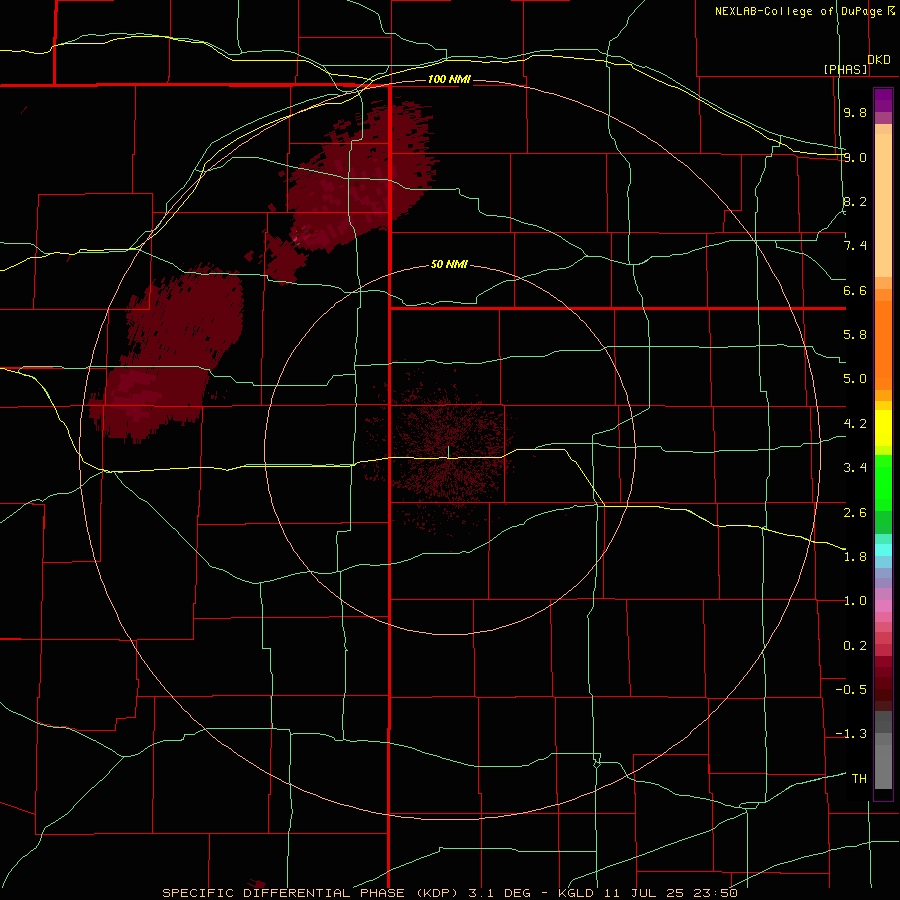The height and width of the screenshot is (900, 900).
Task: Click the western dark red radar echo
Action: pos(166,353)
